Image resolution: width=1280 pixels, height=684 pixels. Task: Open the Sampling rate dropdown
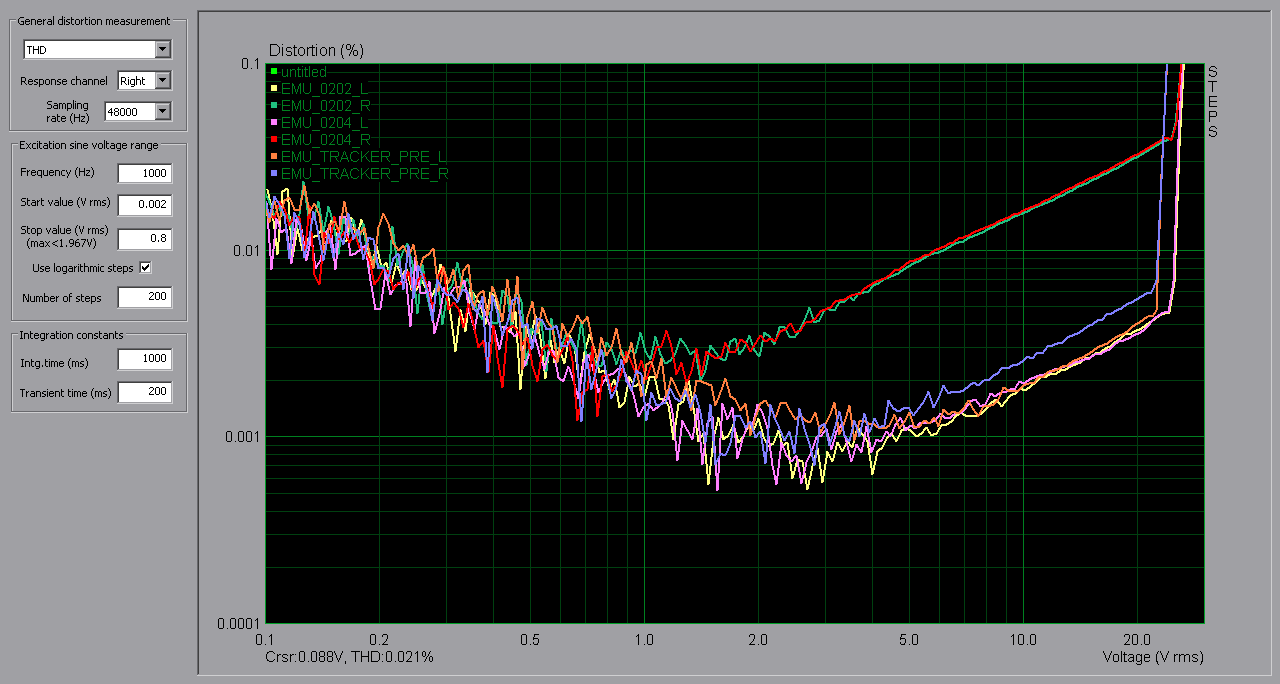(163, 112)
